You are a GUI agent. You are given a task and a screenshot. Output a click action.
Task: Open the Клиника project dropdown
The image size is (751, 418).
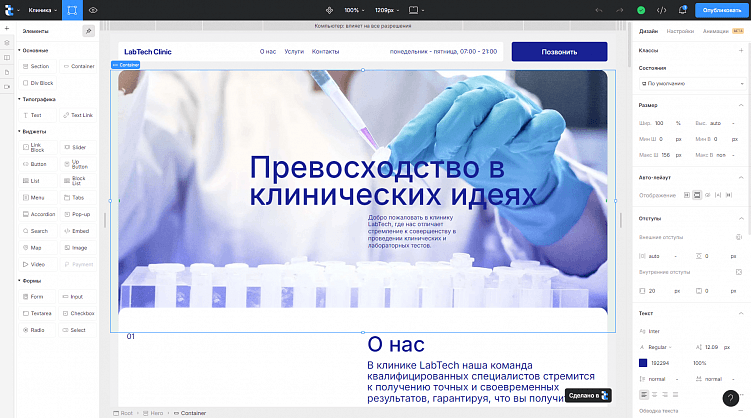click(x=42, y=10)
